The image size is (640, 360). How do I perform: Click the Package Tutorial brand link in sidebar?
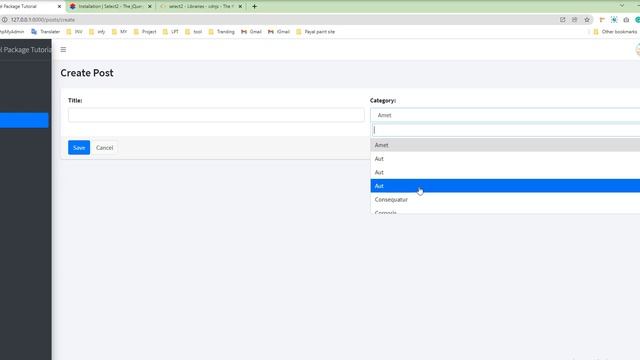(26, 50)
